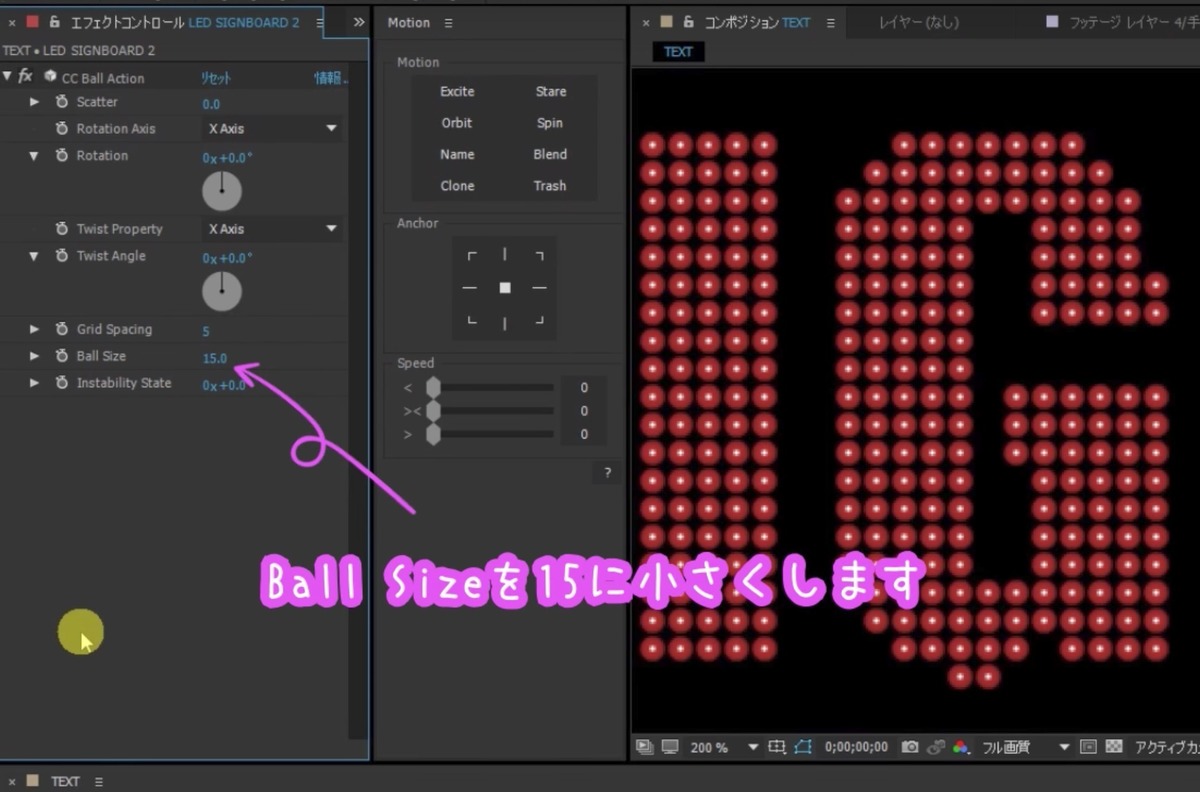Expand the Grid Spacing property

pos(33,329)
